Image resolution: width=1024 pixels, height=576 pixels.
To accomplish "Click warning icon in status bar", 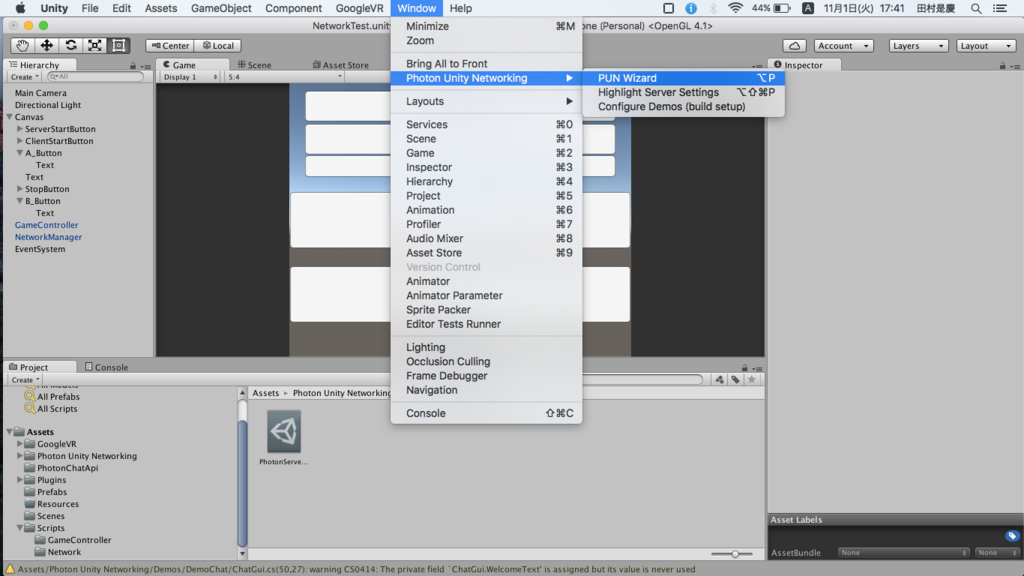I will pos(9,569).
